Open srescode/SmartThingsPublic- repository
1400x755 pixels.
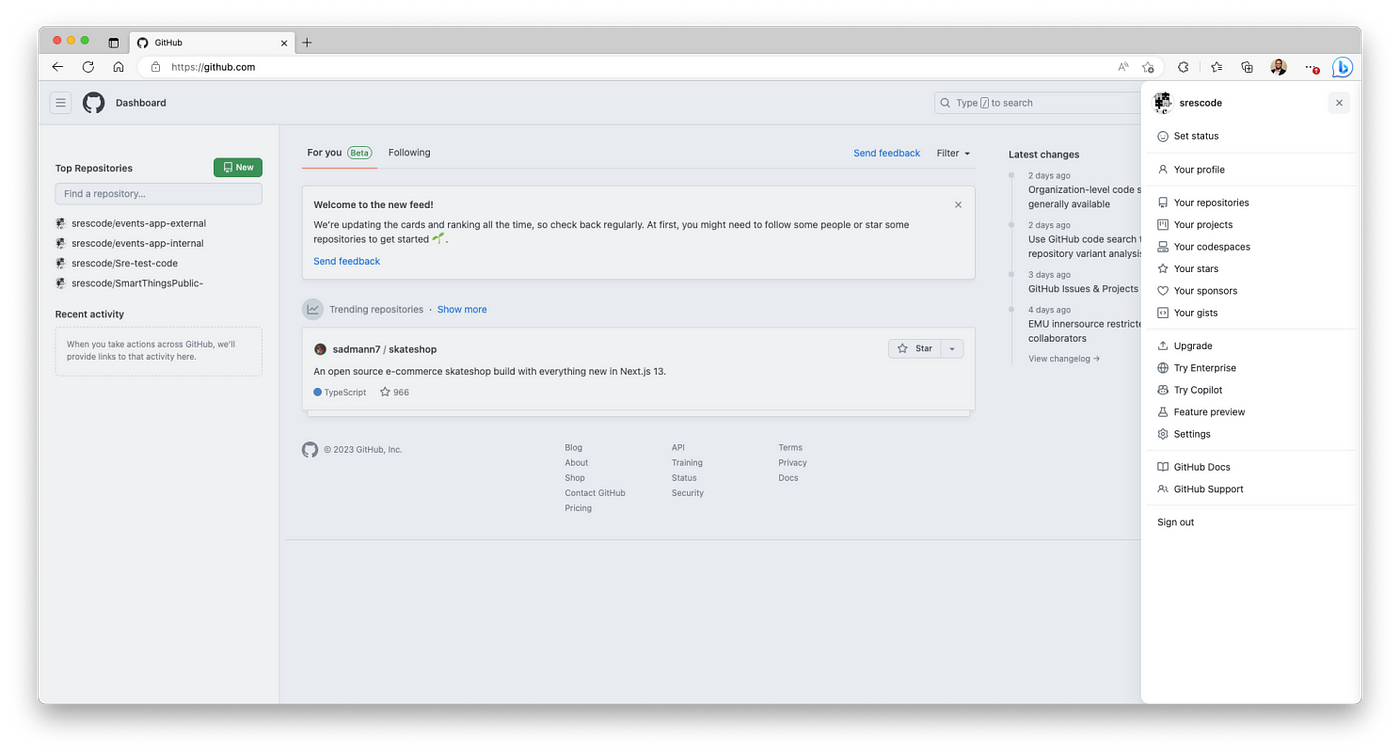(137, 284)
